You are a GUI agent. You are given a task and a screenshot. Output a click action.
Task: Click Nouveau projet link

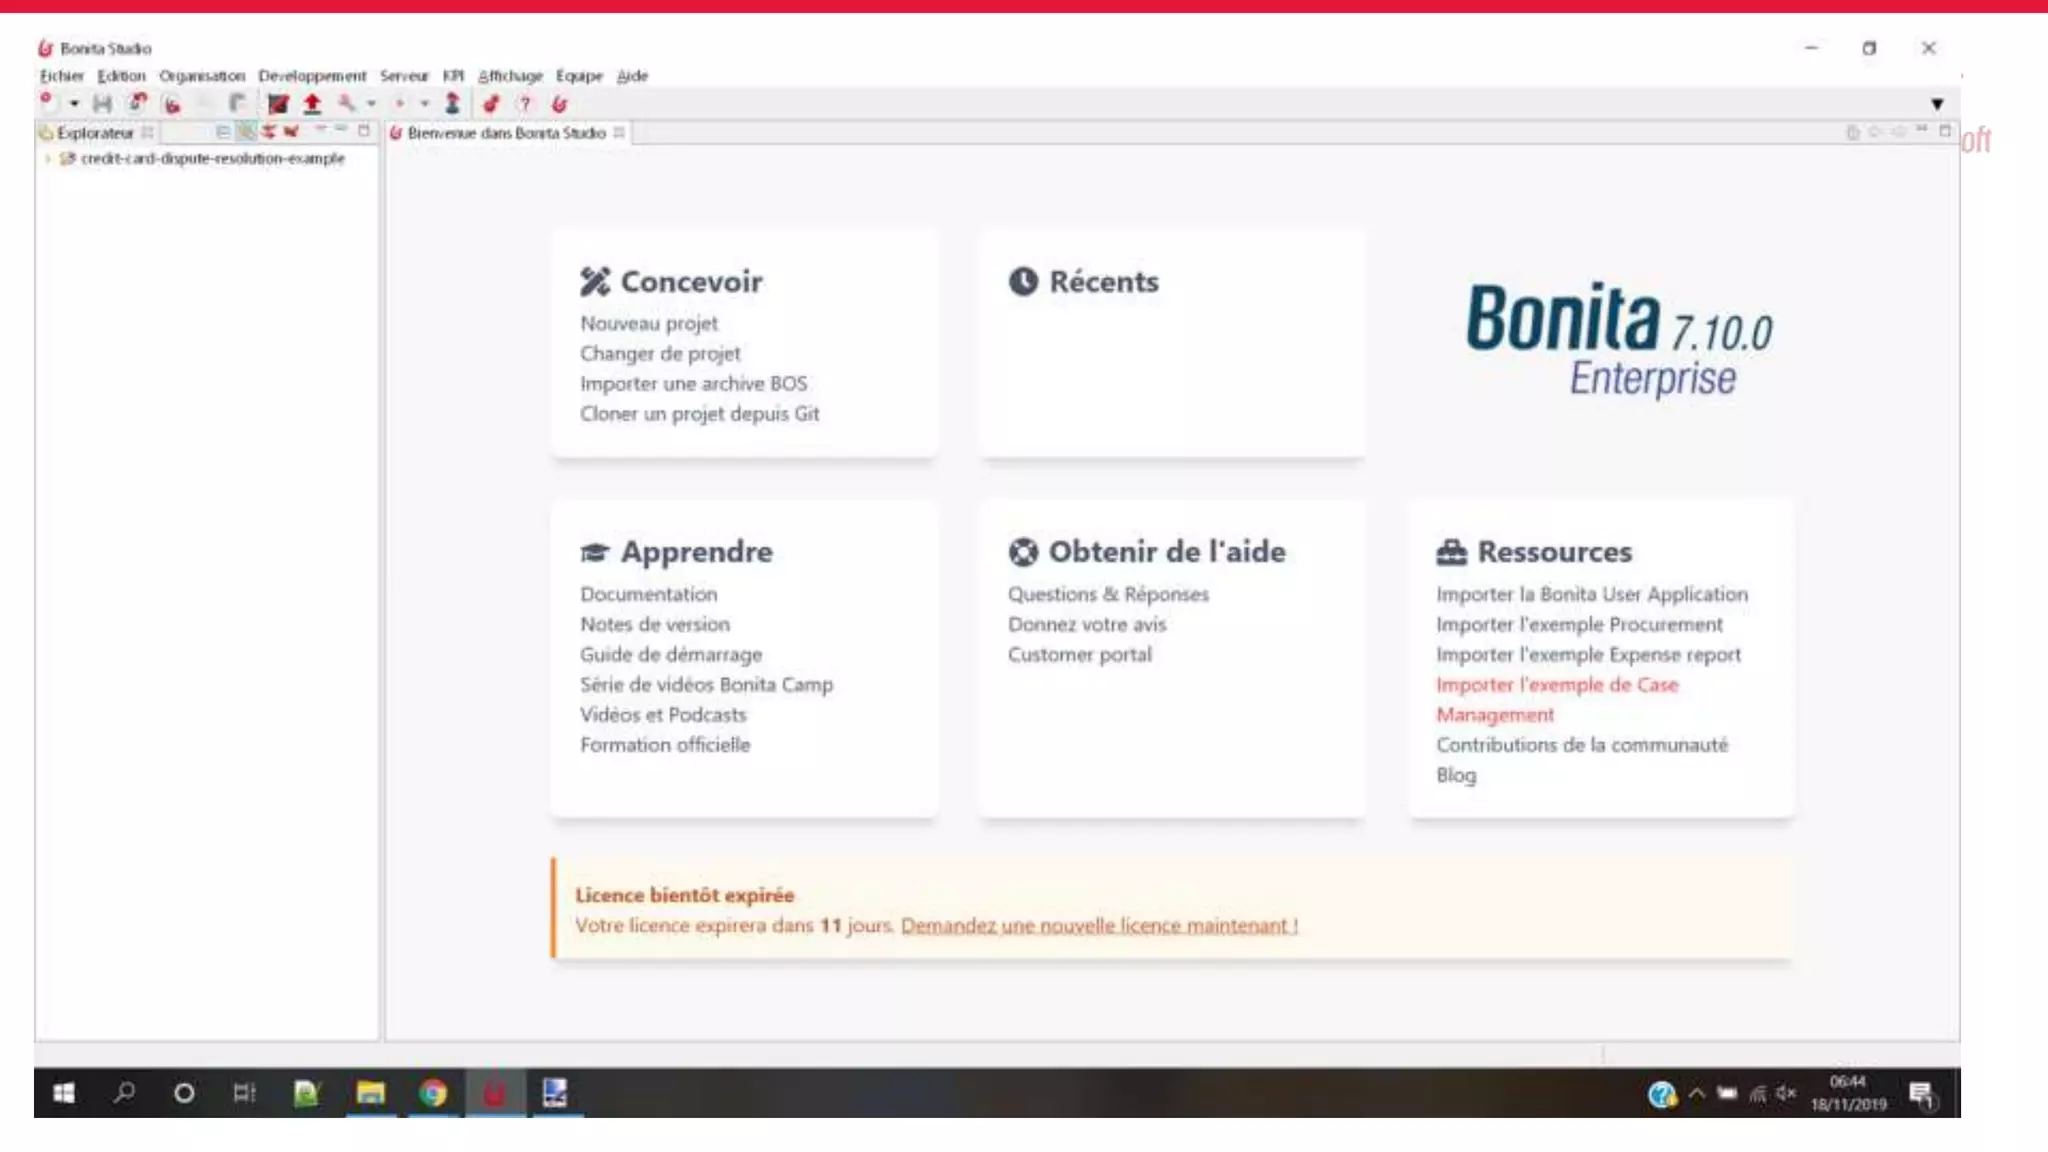tap(649, 324)
